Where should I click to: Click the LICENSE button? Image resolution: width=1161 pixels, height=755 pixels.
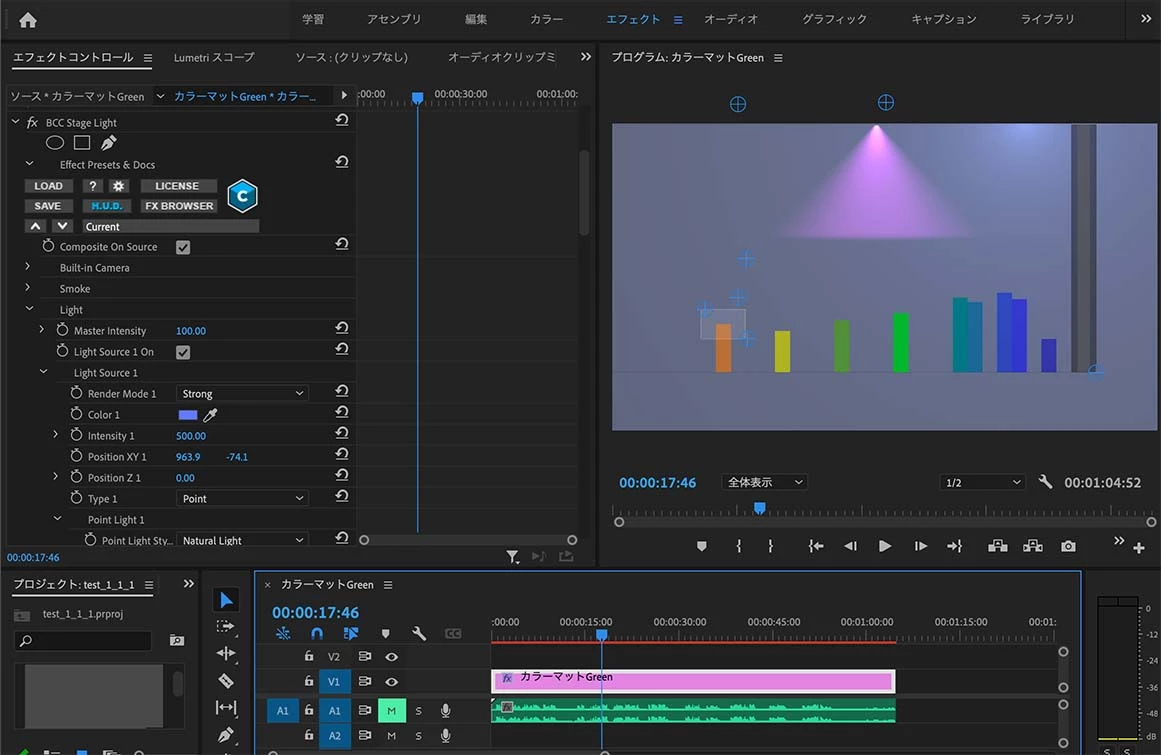[177, 186]
